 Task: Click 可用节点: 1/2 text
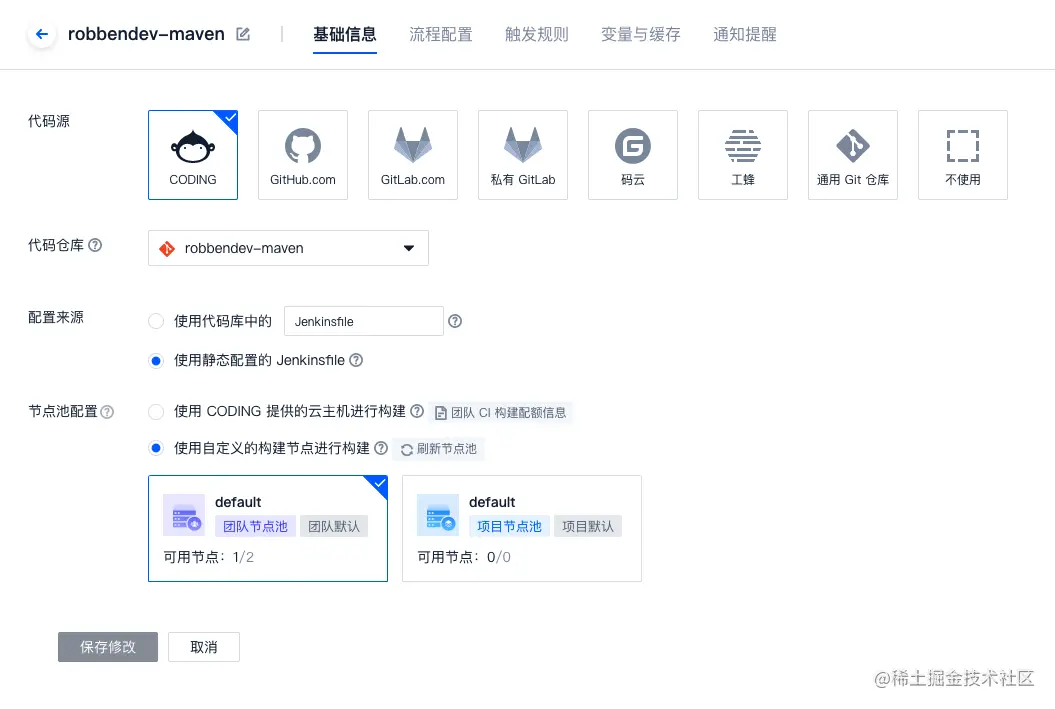(x=209, y=557)
